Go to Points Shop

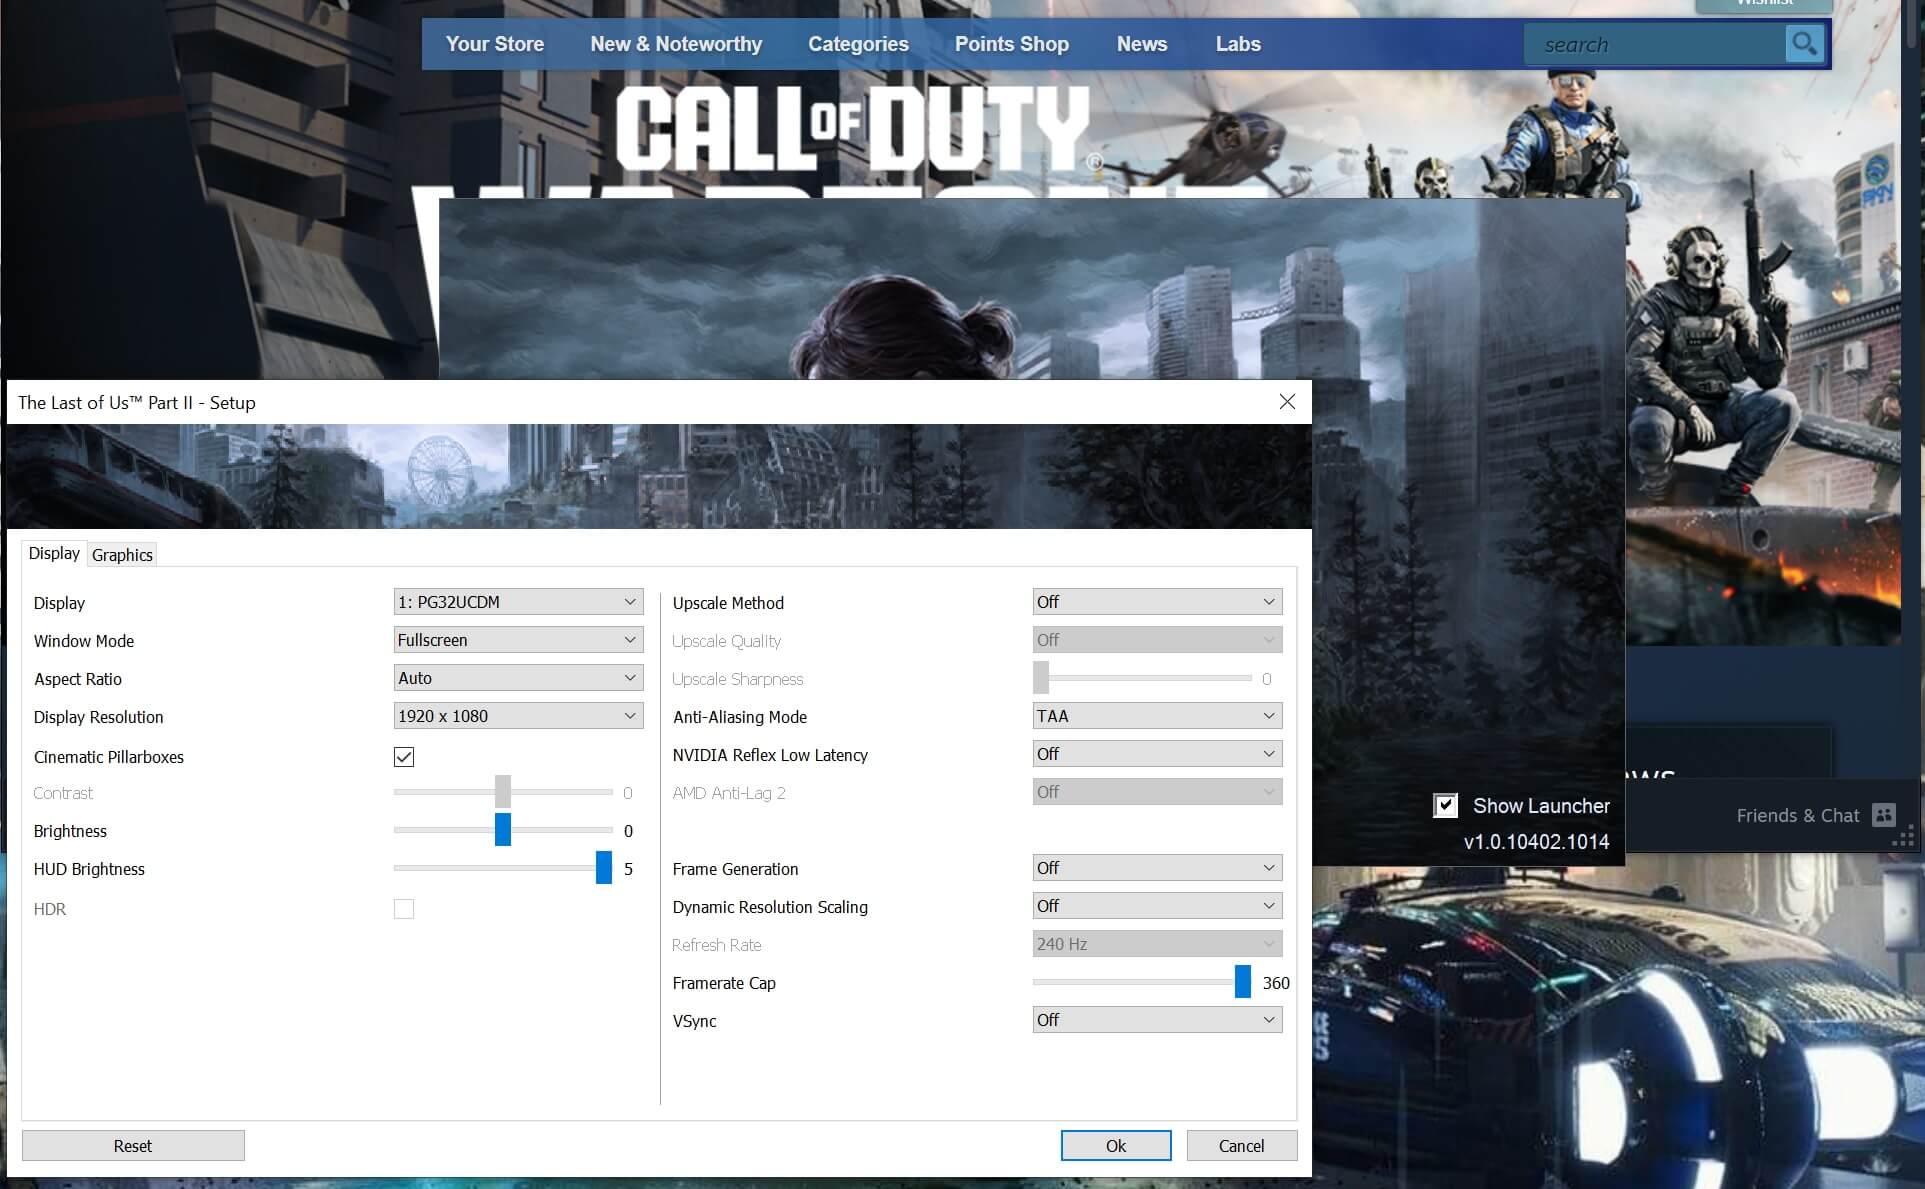point(1011,44)
